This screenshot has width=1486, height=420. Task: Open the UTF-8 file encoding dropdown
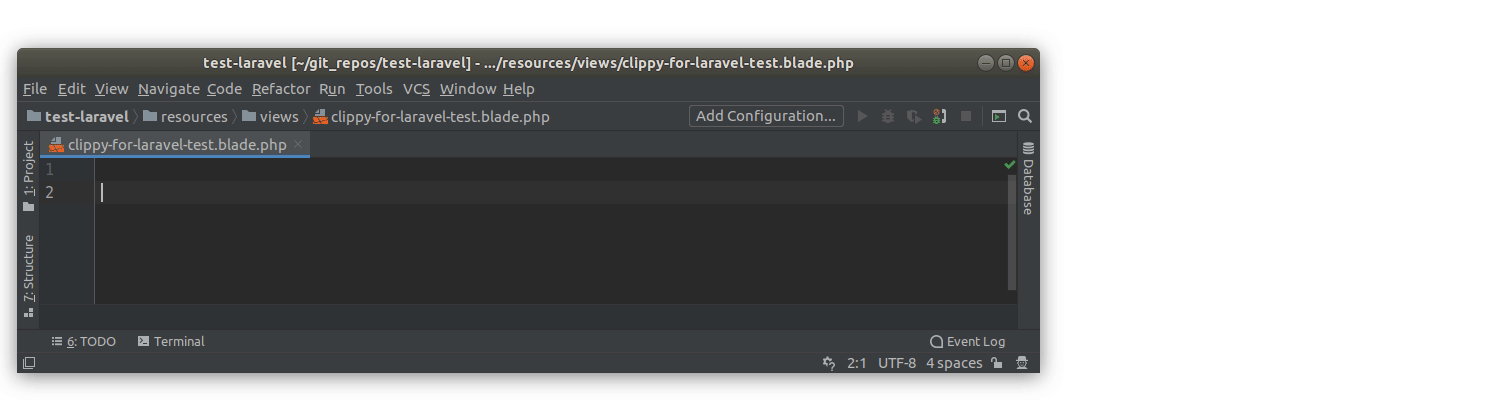pos(896,363)
